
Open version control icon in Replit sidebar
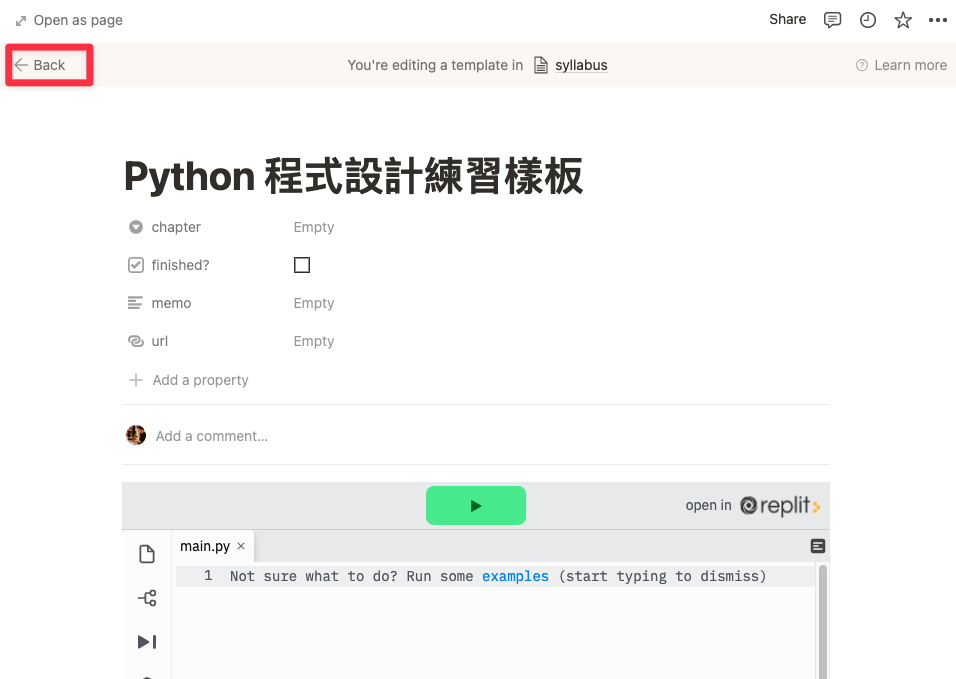coord(147,598)
